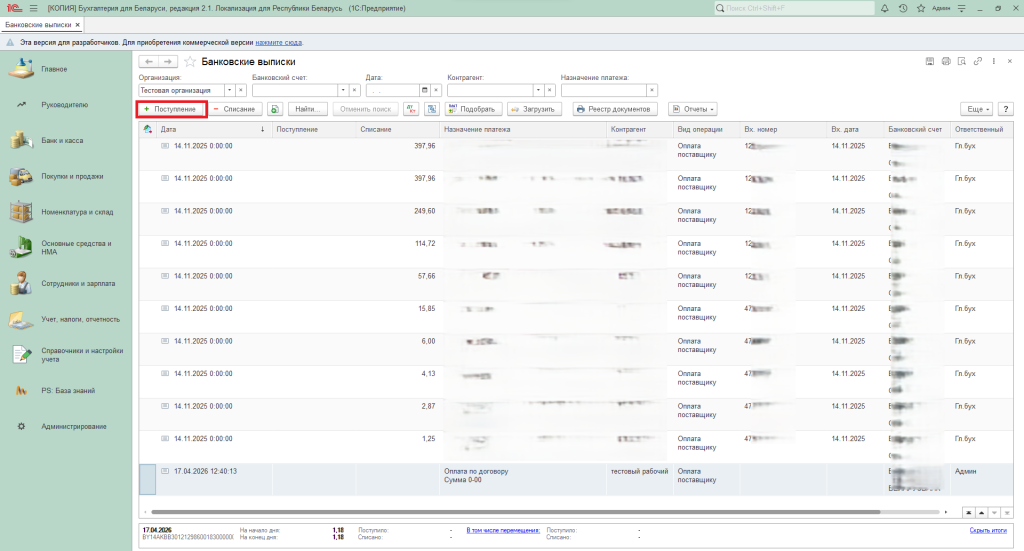Open Покупки и продажи section

tap(72, 176)
